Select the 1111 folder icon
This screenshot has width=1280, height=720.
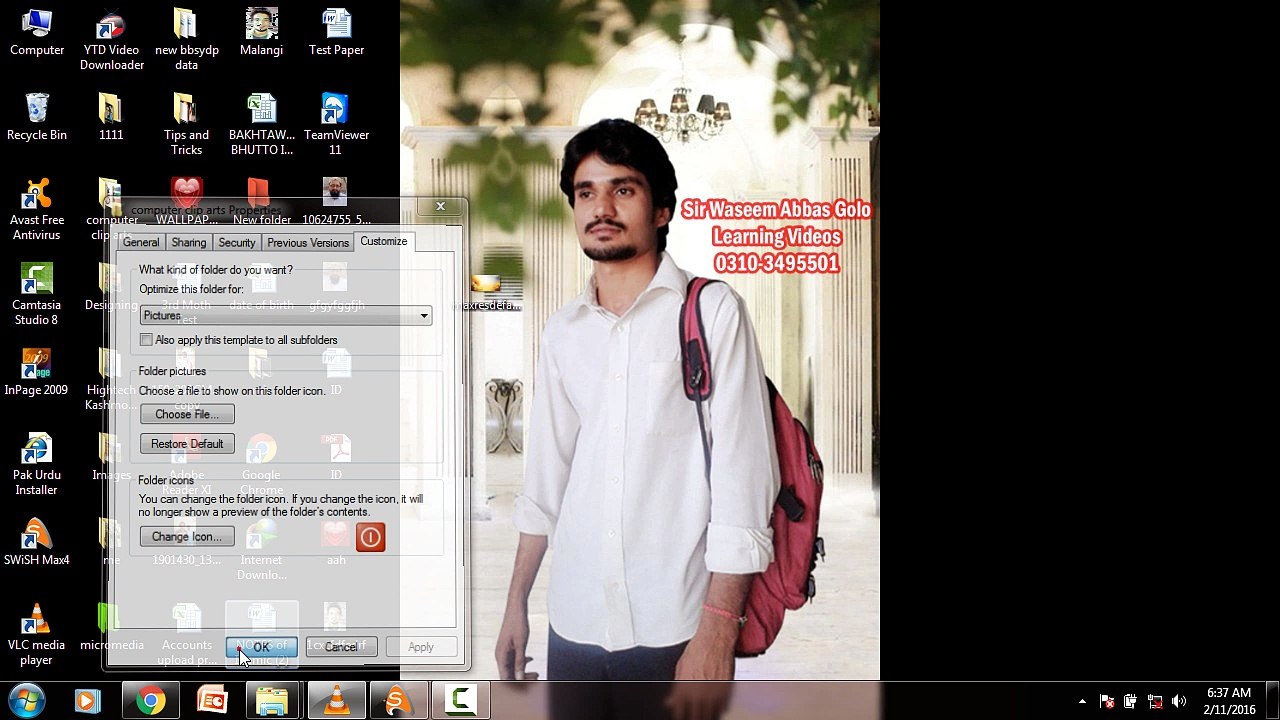point(111,118)
